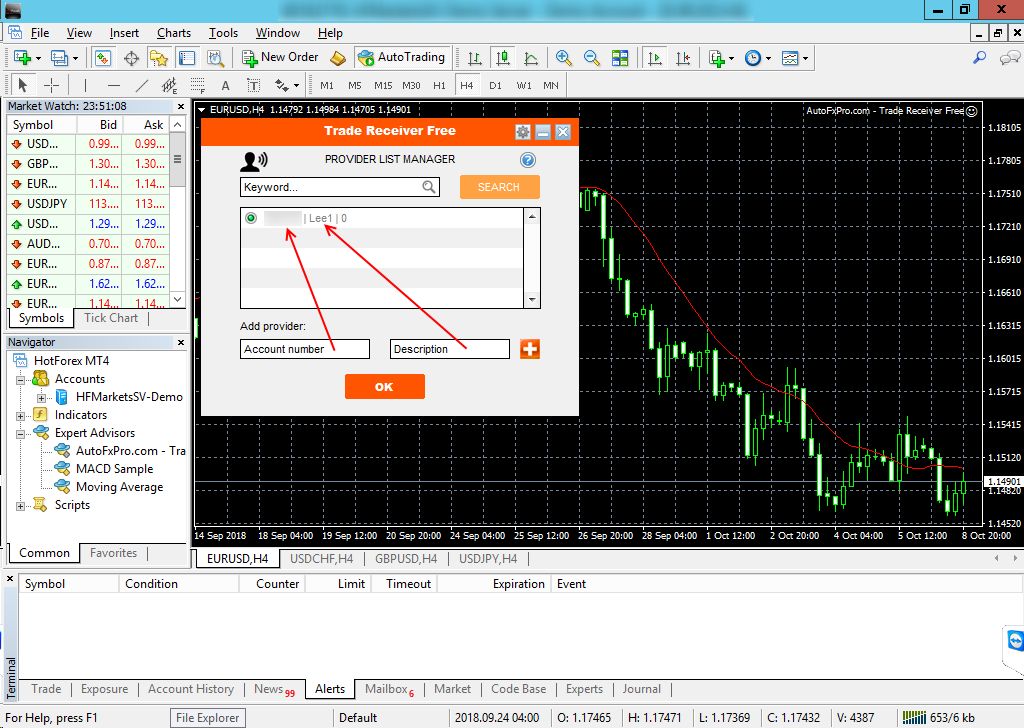Open the Provider List Manager help icon

point(528,160)
